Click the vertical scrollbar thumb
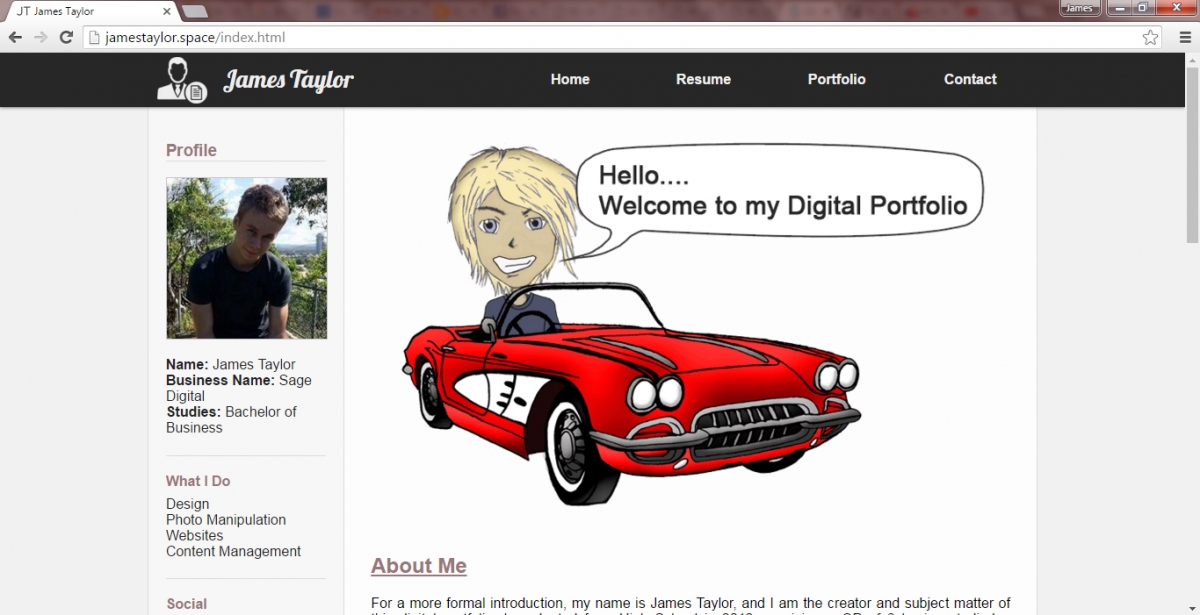Screen dimensions: 1200x615 click(1191, 150)
